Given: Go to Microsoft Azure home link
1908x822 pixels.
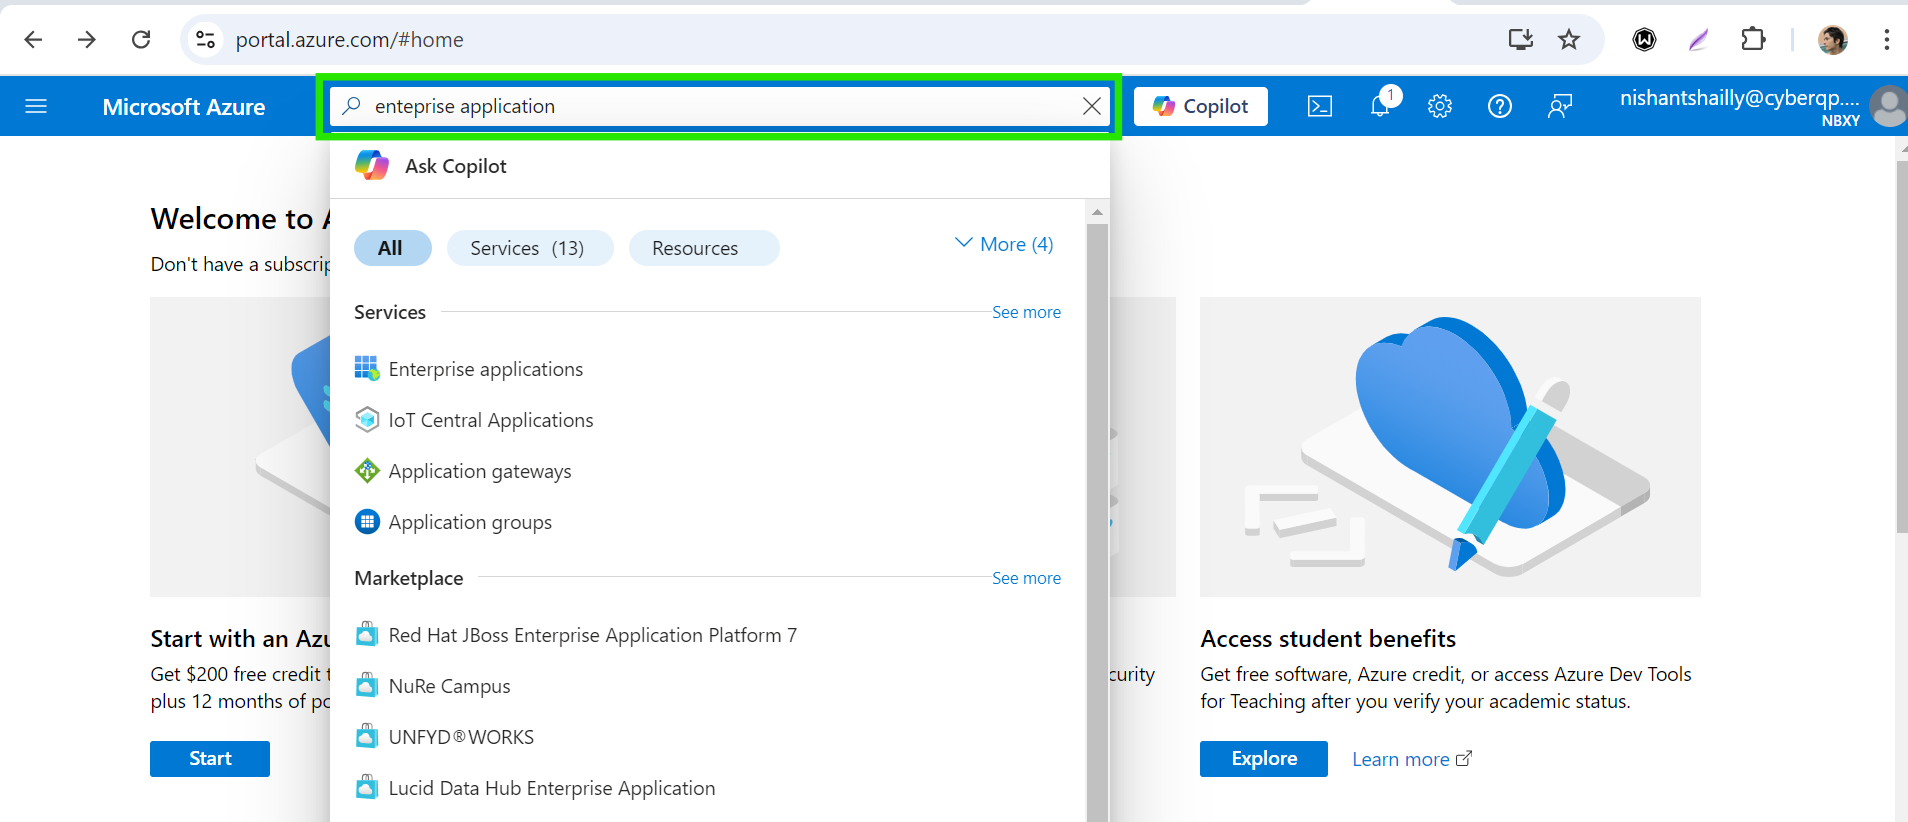Looking at the screenshot, I should [184, 107].
